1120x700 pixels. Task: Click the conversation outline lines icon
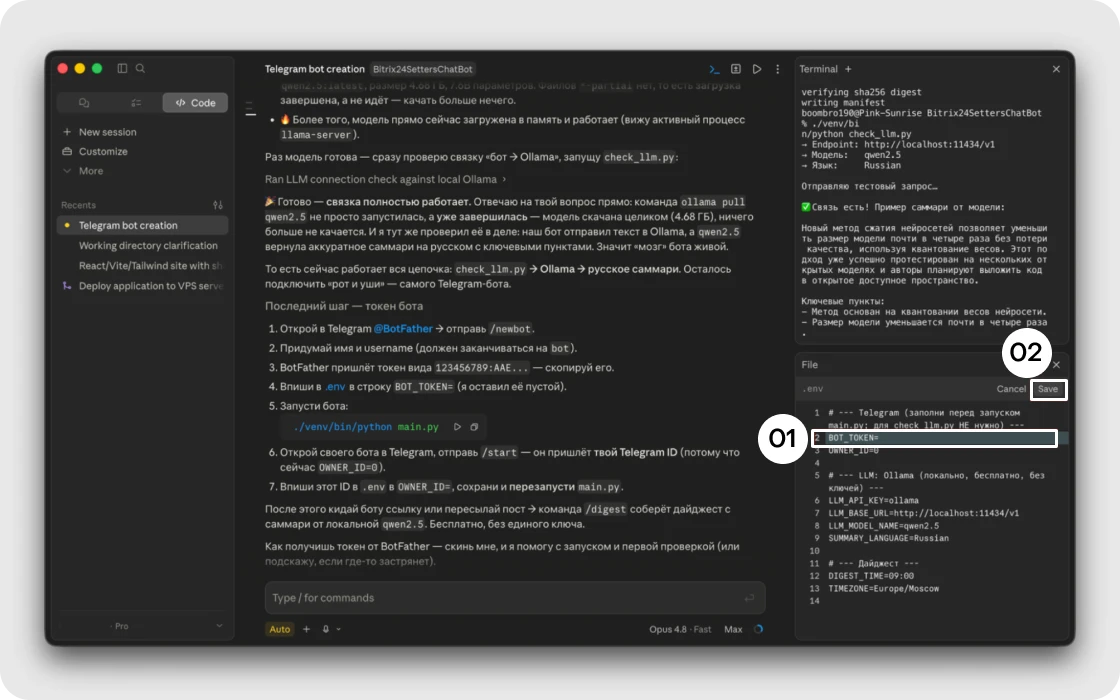click(x=251, y=109)
